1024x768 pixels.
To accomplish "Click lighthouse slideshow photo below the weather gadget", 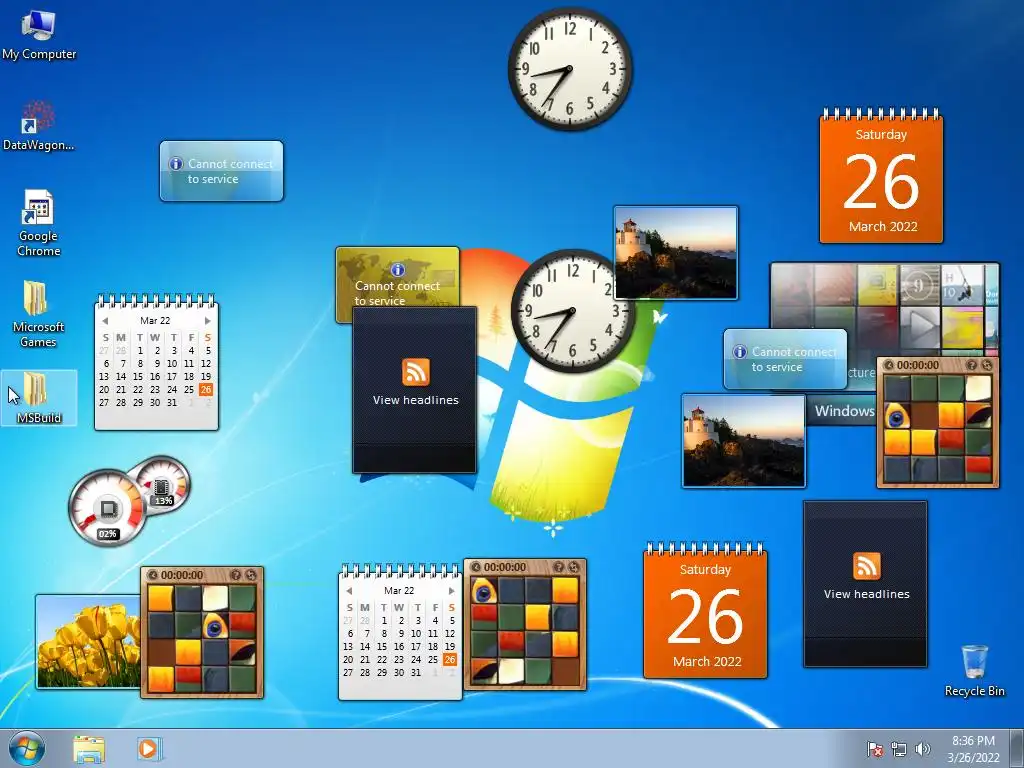I will [x=744, y=441].
